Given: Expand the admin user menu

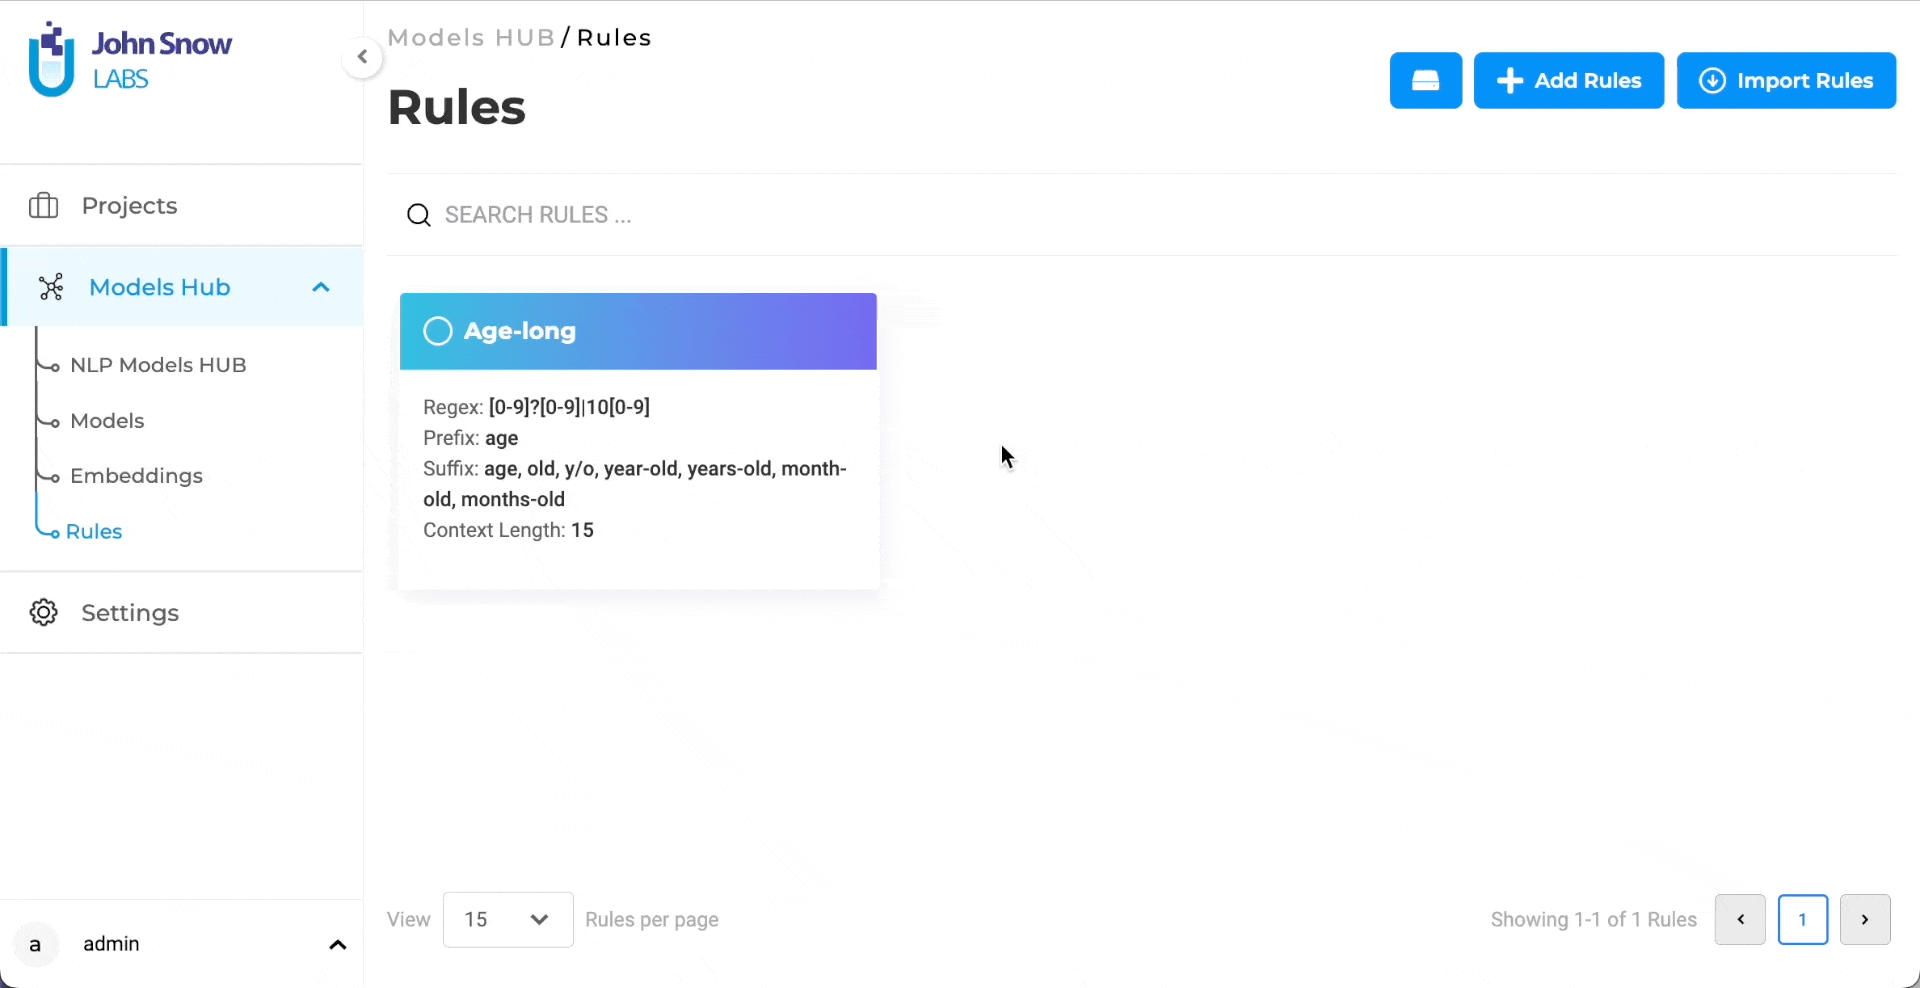Looking at the screenshot, I should click(x=338, y=945).
